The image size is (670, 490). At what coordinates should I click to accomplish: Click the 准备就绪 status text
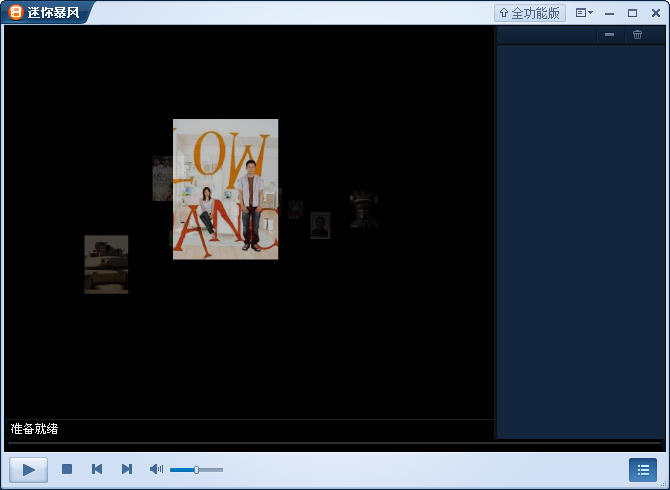pyautogui.click(x=34, y=429)
